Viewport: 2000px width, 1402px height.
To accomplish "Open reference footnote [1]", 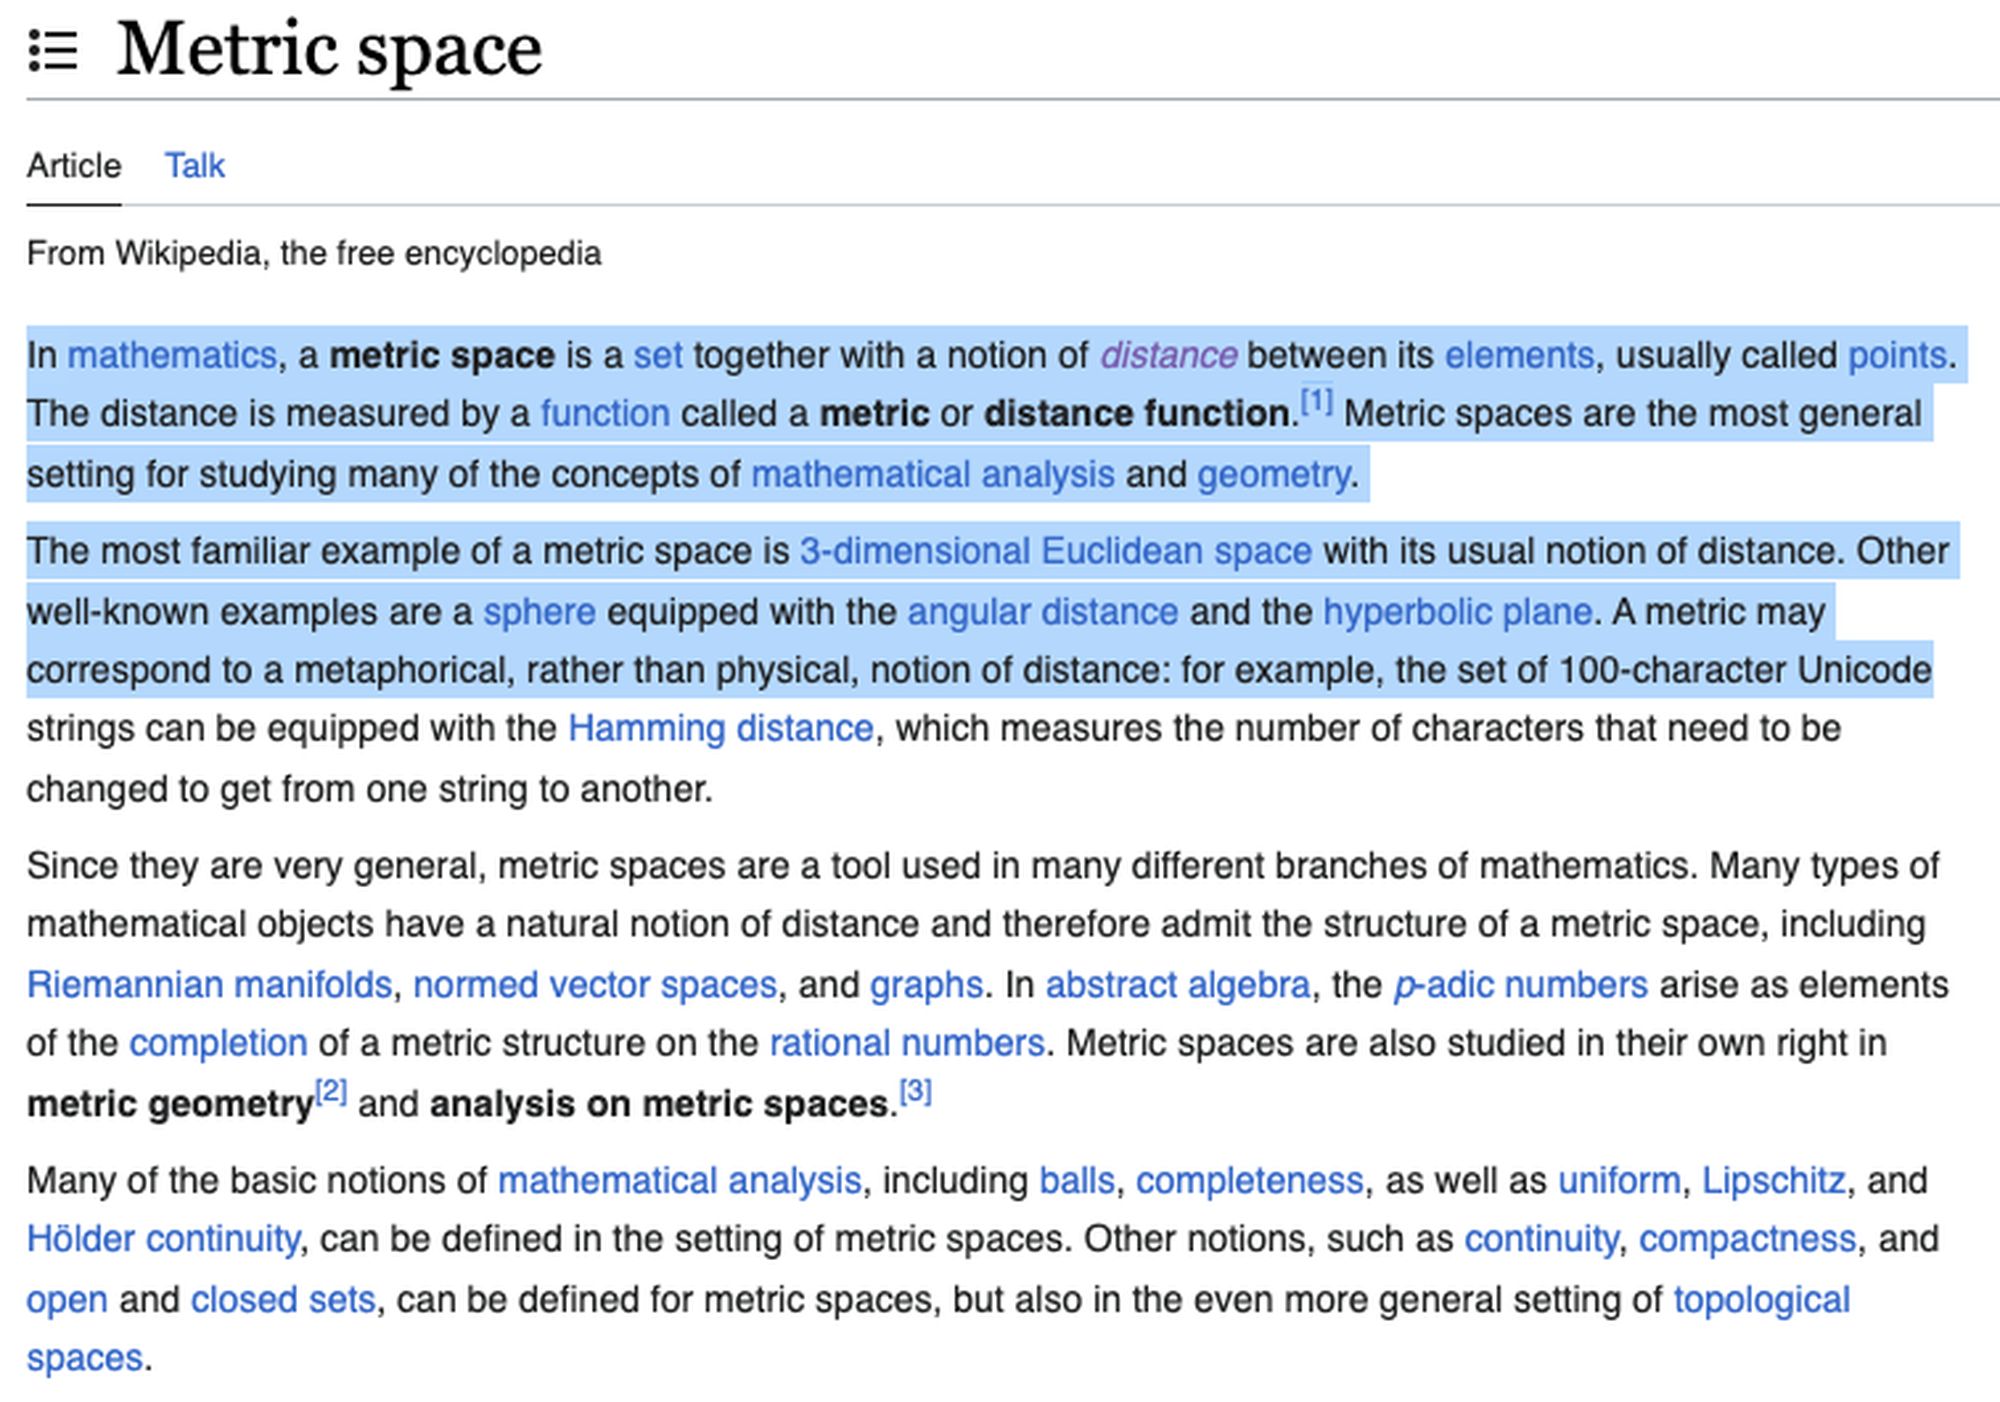I will coord(1316,402).
